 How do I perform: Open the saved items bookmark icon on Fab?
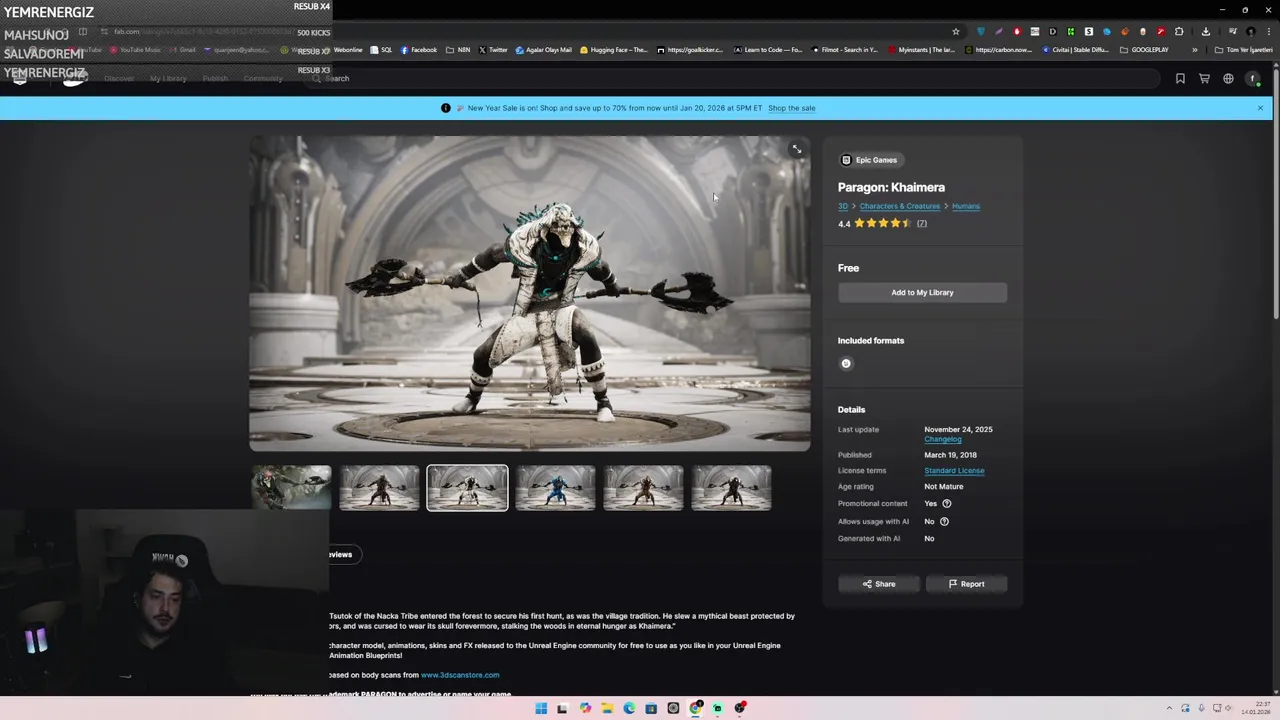[1180, 78]
